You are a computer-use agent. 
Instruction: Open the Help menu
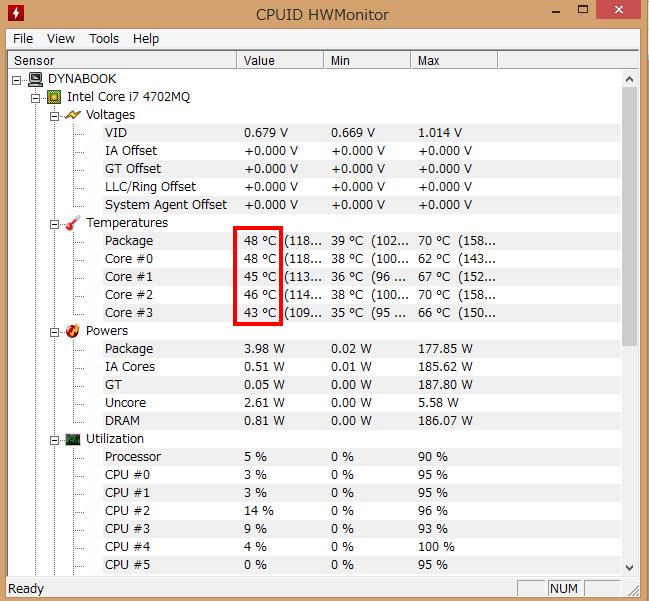(146, 38)
